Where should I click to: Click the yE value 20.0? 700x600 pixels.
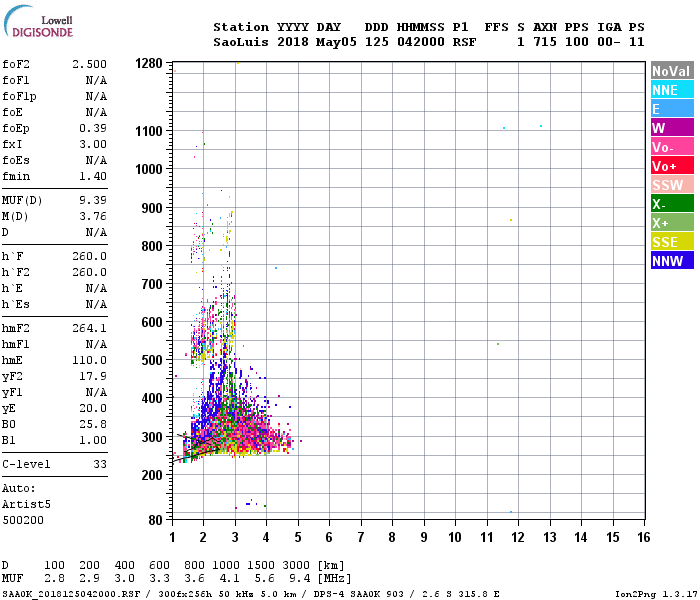coord(93,408)
